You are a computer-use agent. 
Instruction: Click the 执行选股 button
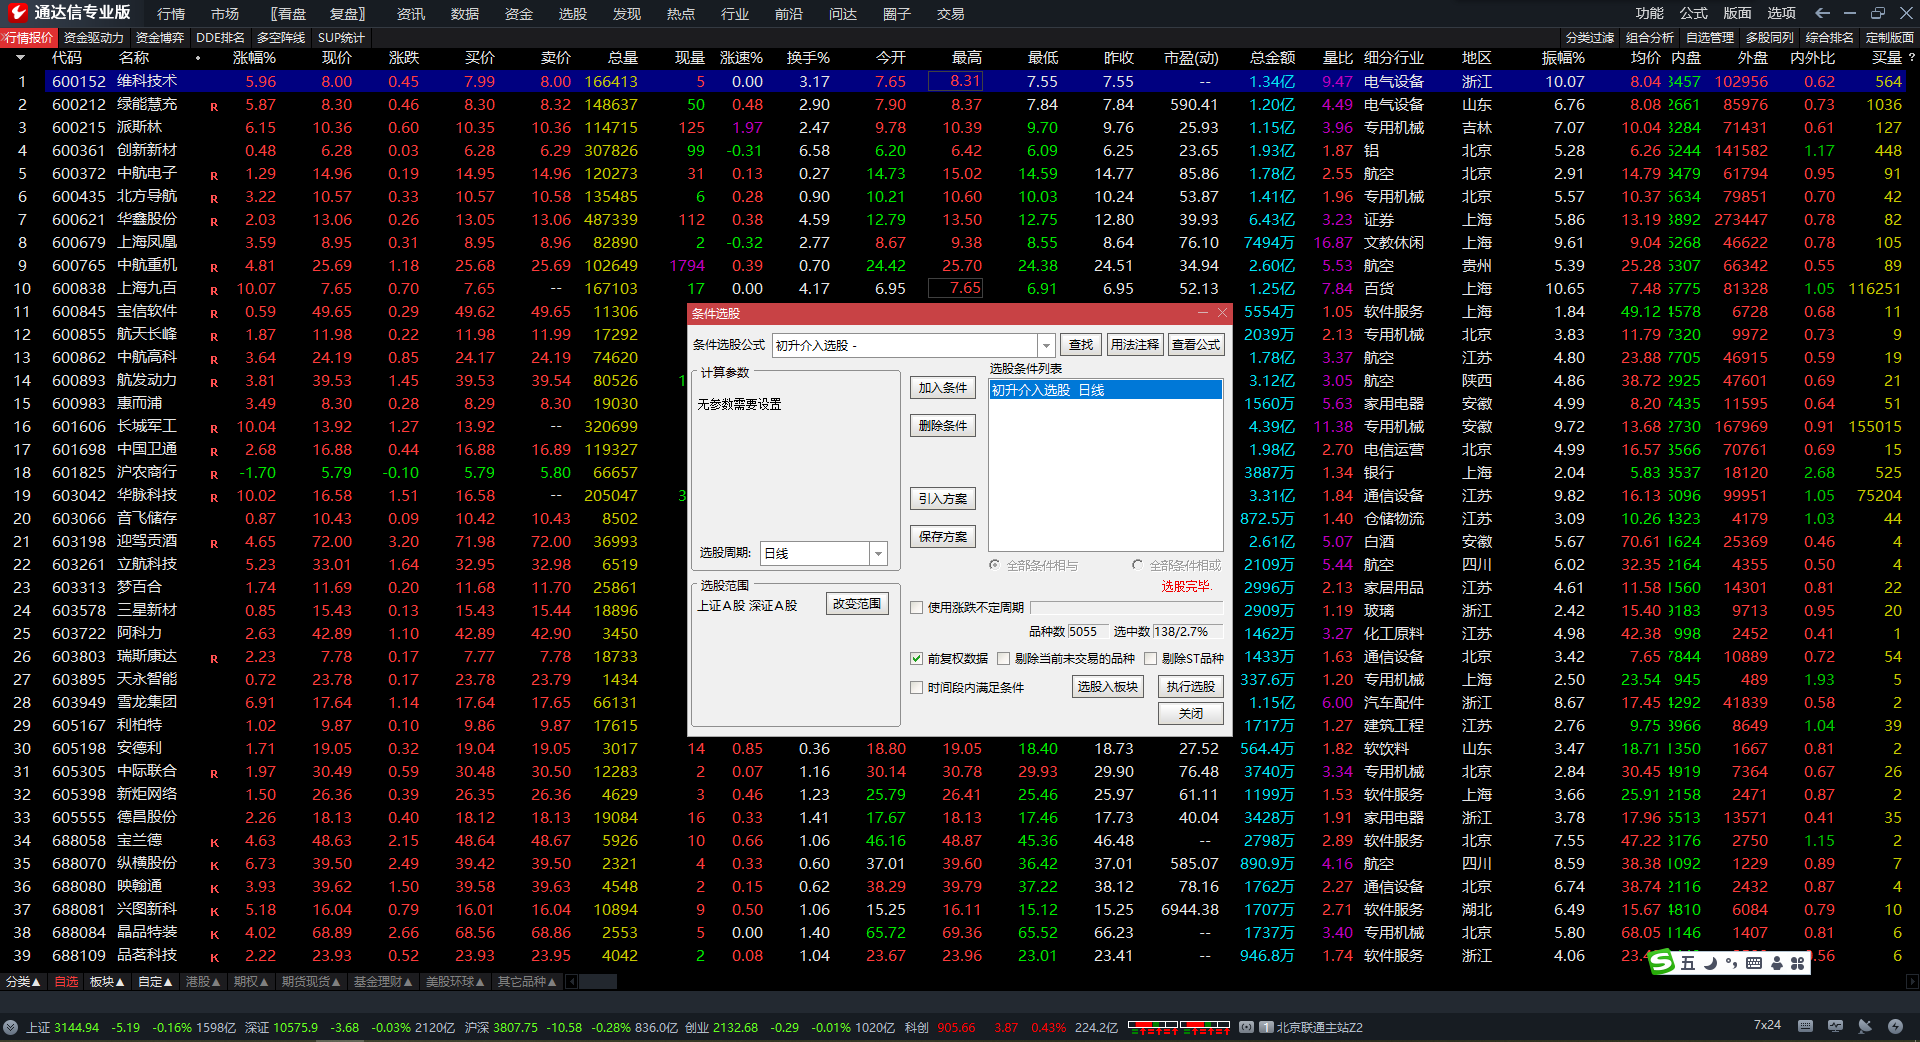pyautogui.click(x=1190, y=686)
